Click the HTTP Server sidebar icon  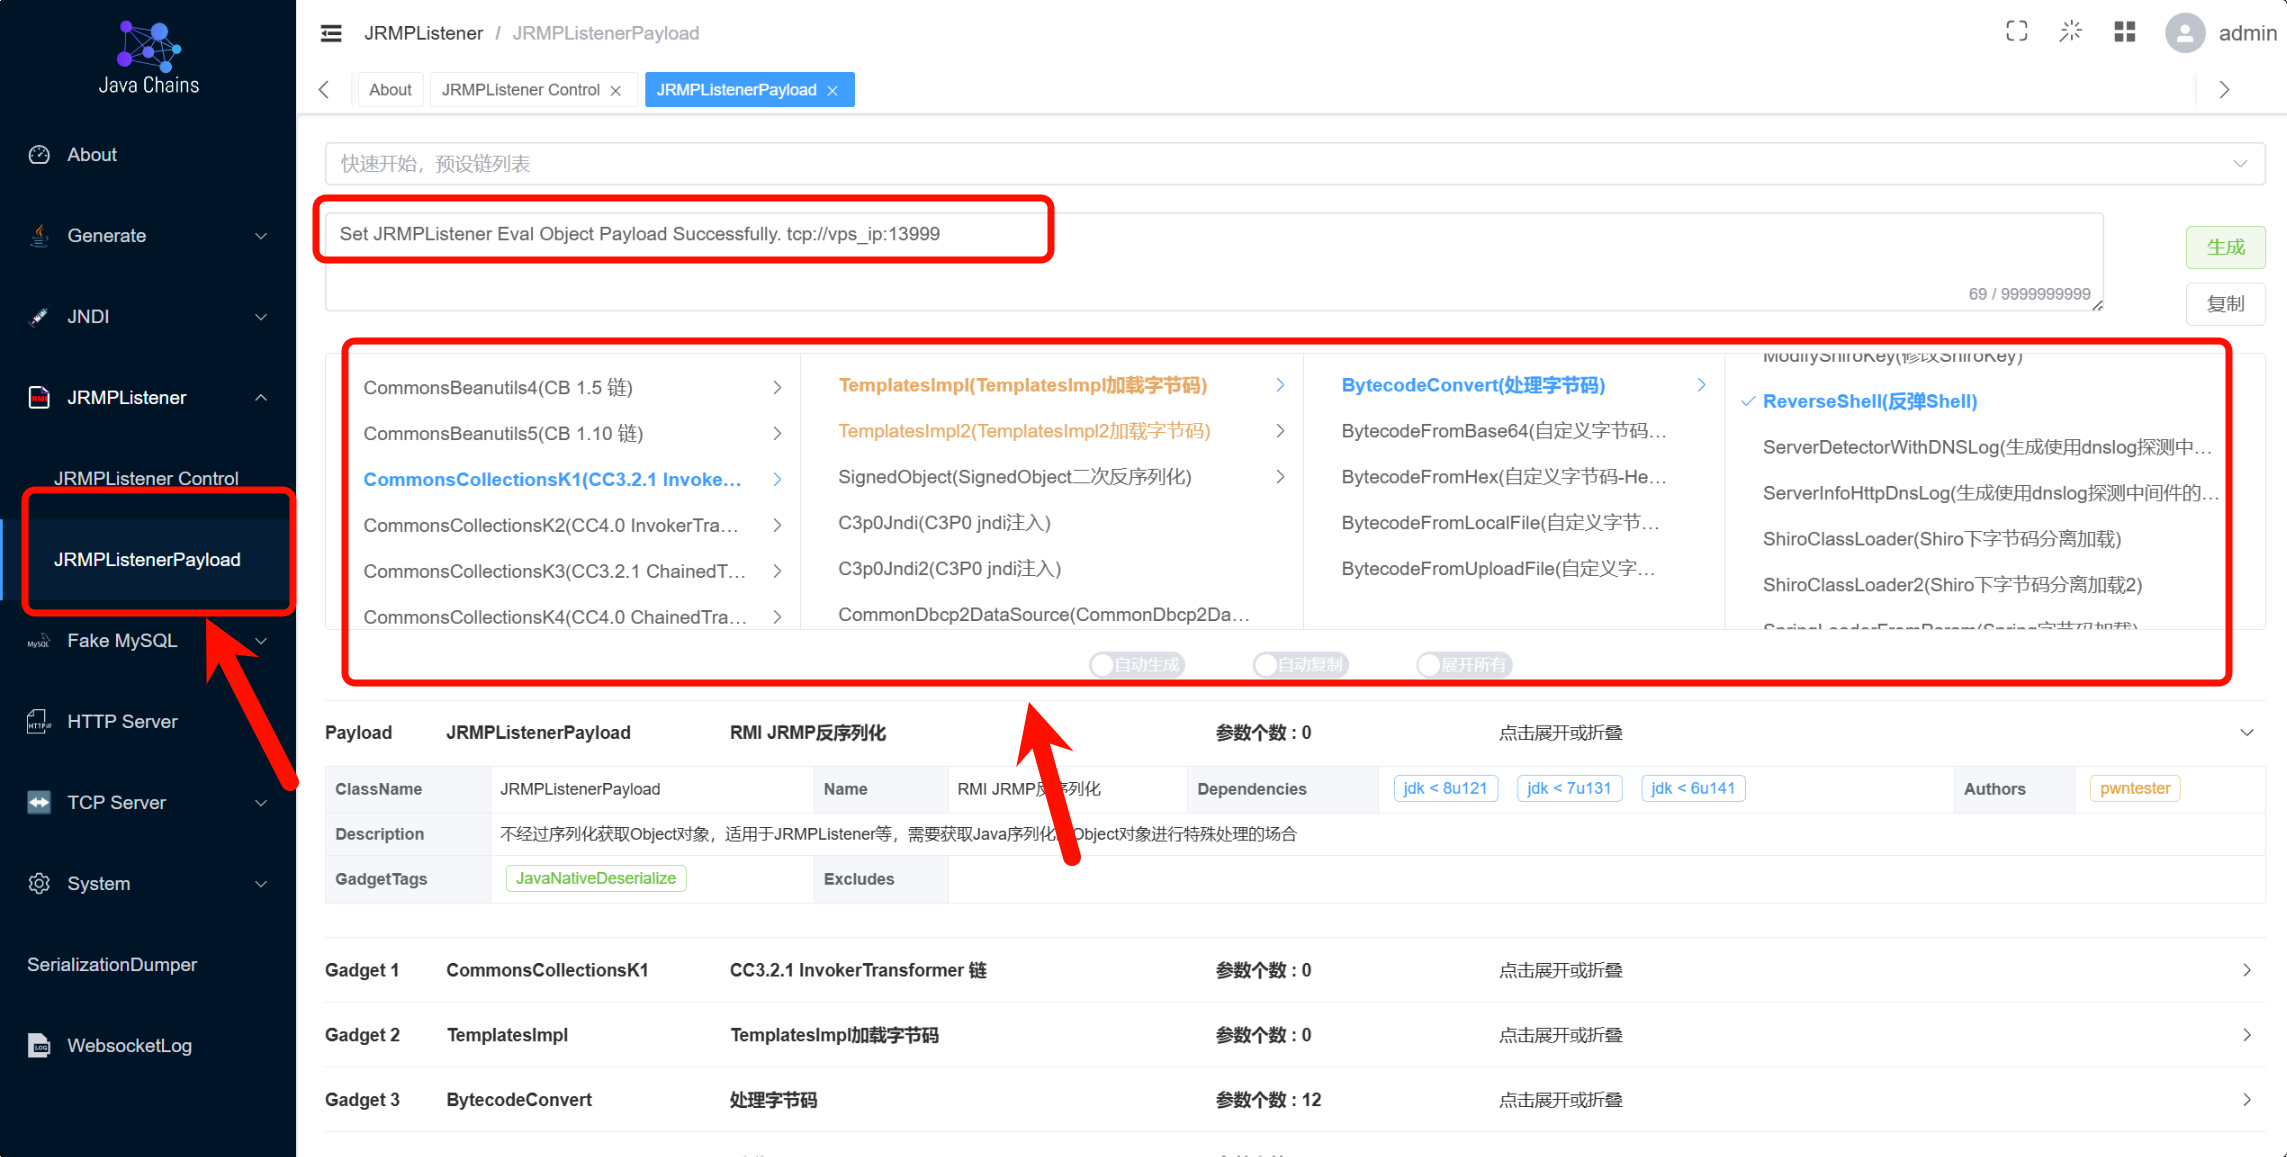(x=39, y=722)
